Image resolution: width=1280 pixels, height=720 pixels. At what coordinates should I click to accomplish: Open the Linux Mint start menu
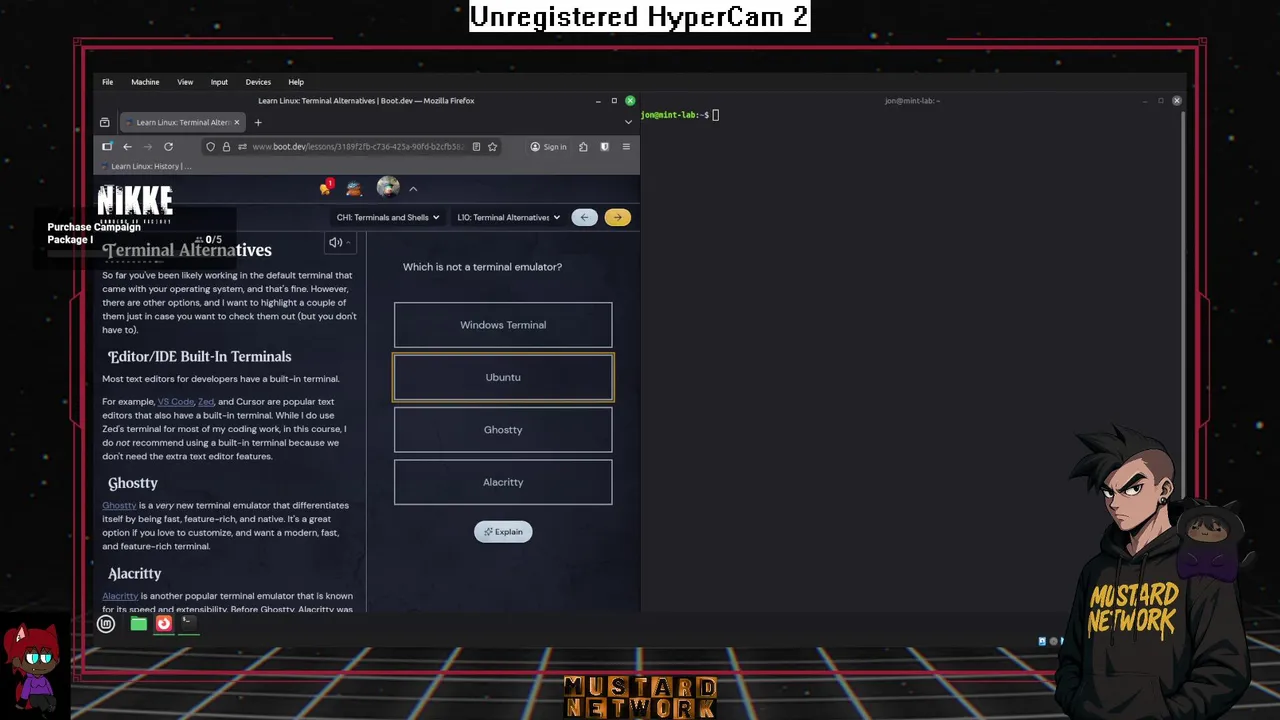click(x=106, y=624)
